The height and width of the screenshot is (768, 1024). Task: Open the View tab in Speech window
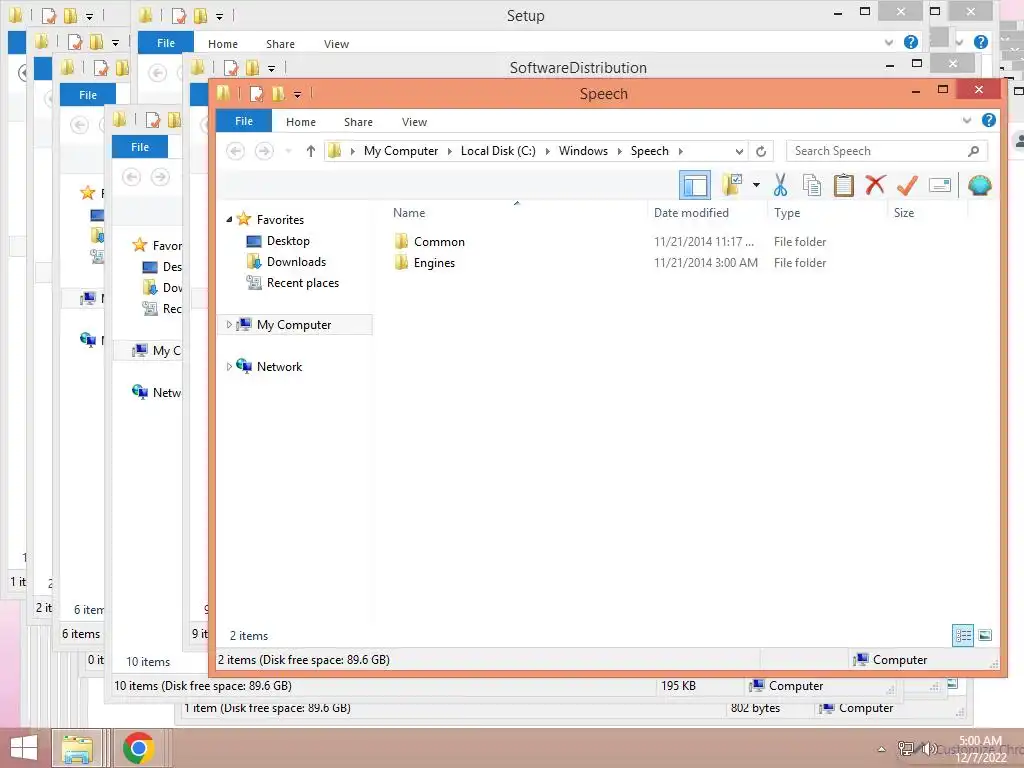pyautogui.click(x=414, y=122)
